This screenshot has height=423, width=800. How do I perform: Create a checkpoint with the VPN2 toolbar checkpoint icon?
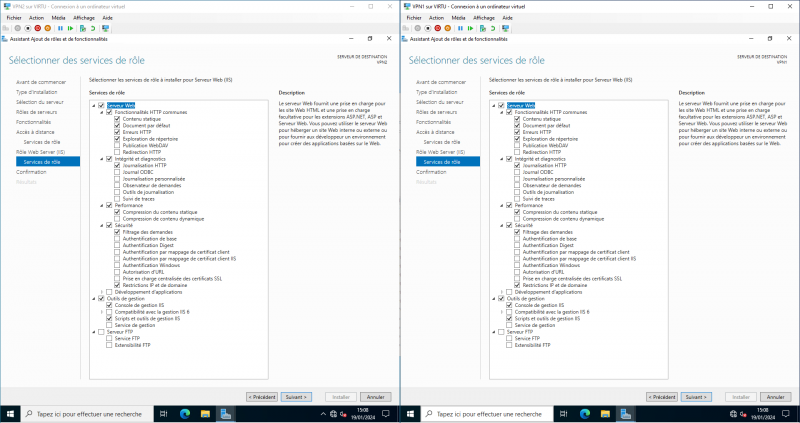click(83, 28)
